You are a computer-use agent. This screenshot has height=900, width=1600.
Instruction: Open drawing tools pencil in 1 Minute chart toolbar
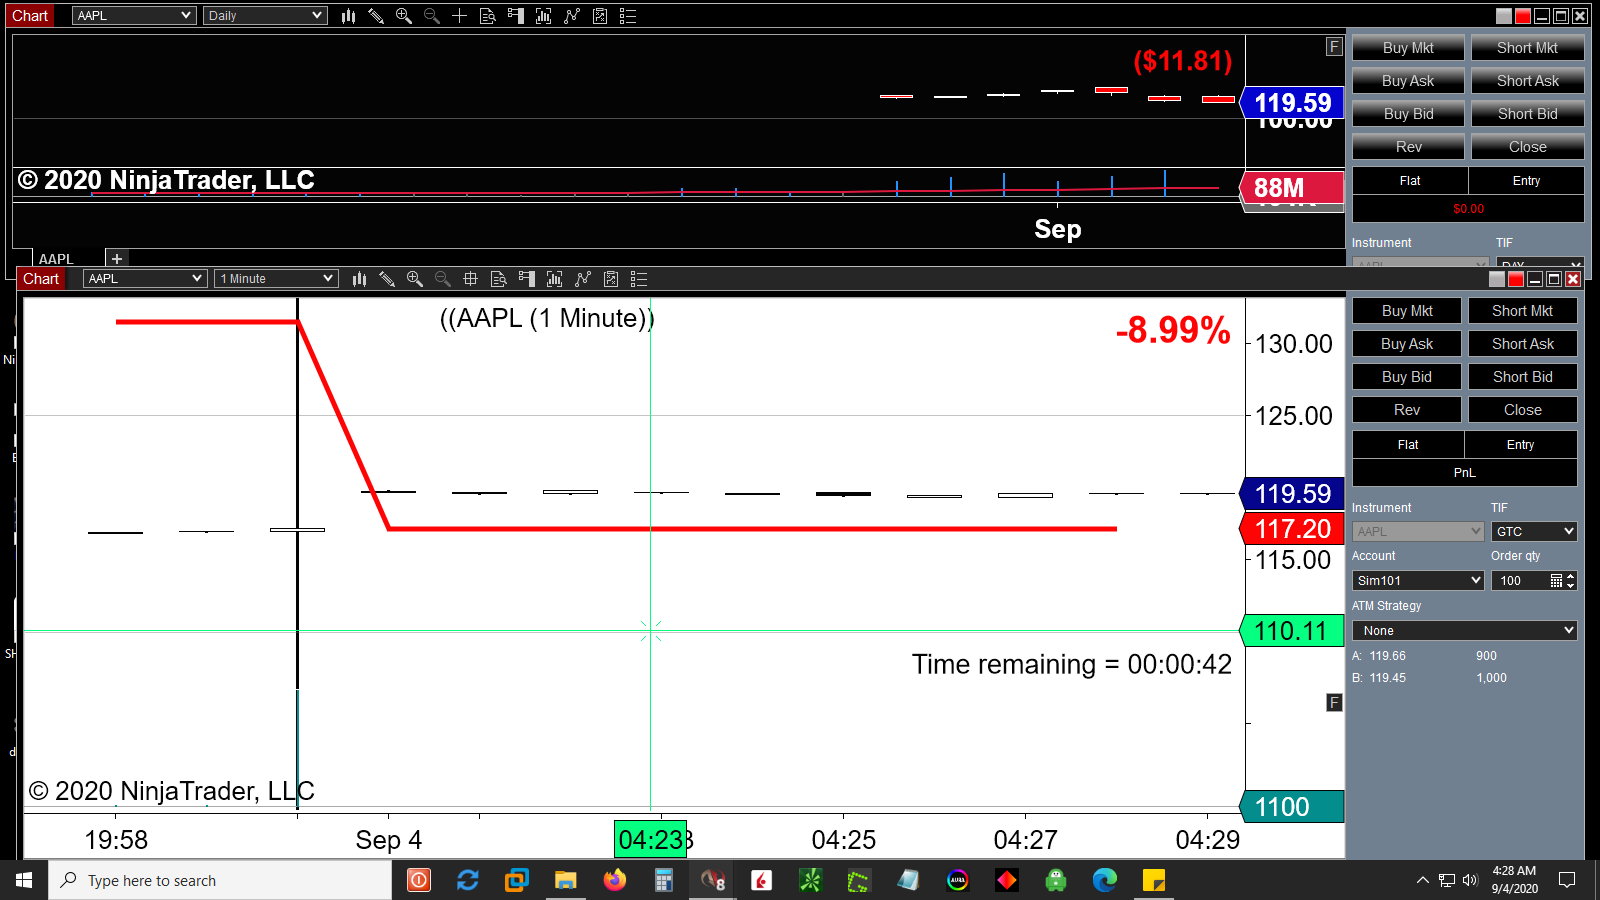click(387, 279)
